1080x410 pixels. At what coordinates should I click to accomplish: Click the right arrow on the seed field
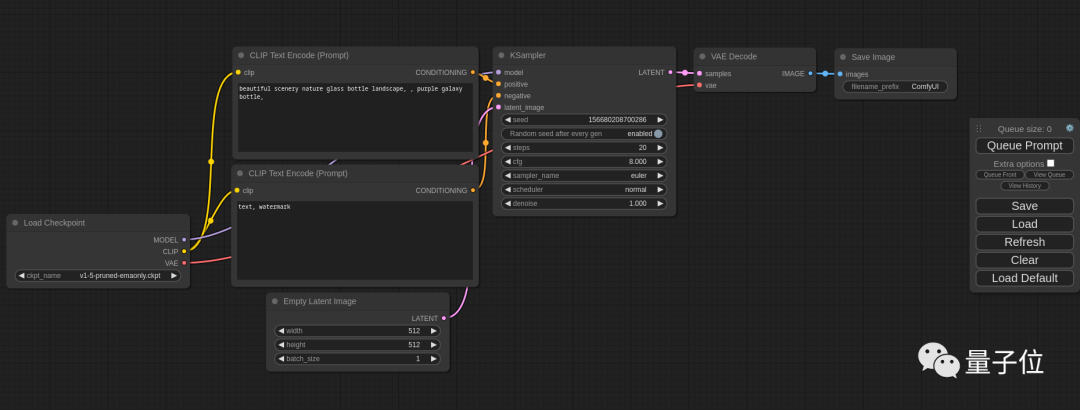point(660,120)
